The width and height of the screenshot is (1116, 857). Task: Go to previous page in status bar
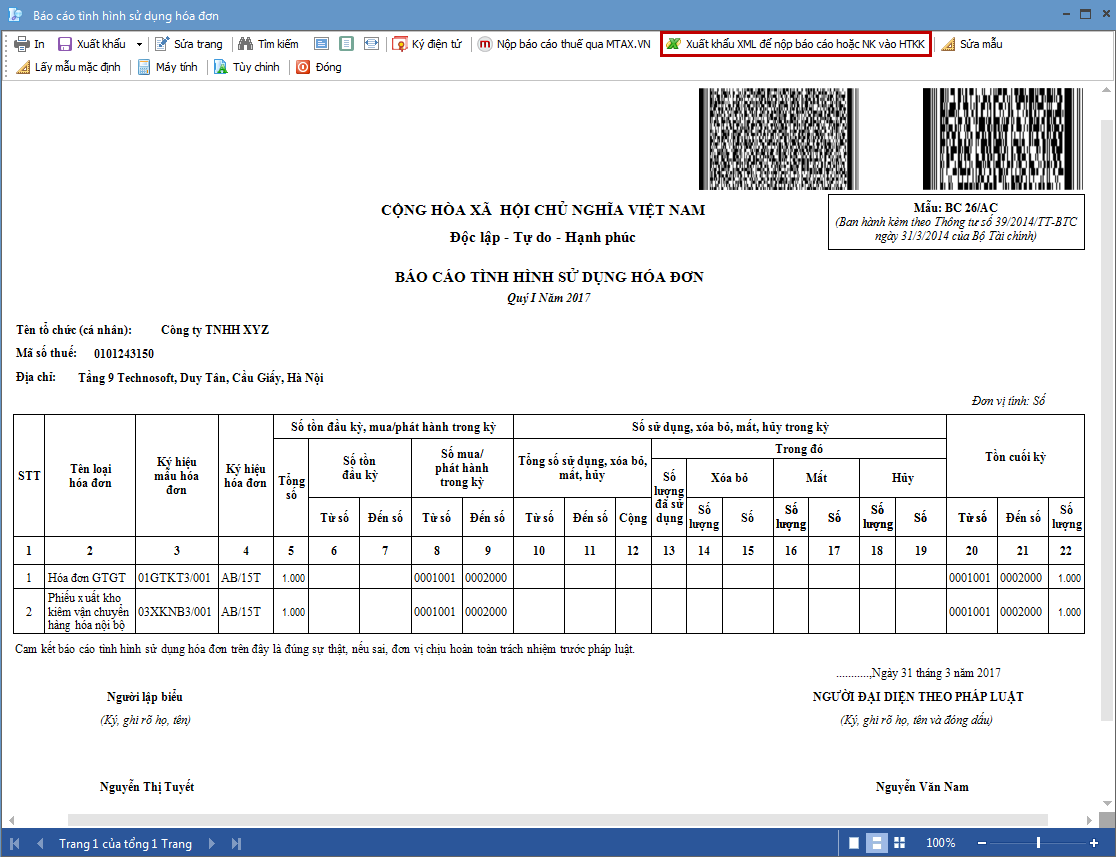40,843
